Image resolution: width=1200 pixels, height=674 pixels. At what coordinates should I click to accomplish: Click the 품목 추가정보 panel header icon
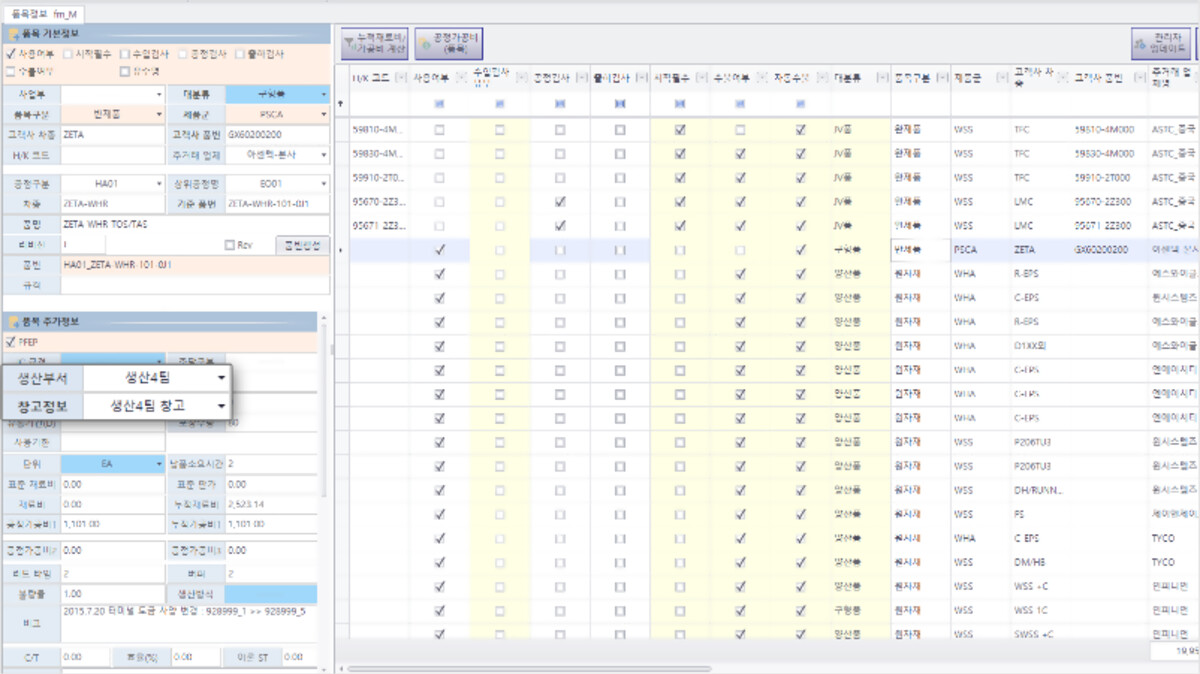[13, 321]
